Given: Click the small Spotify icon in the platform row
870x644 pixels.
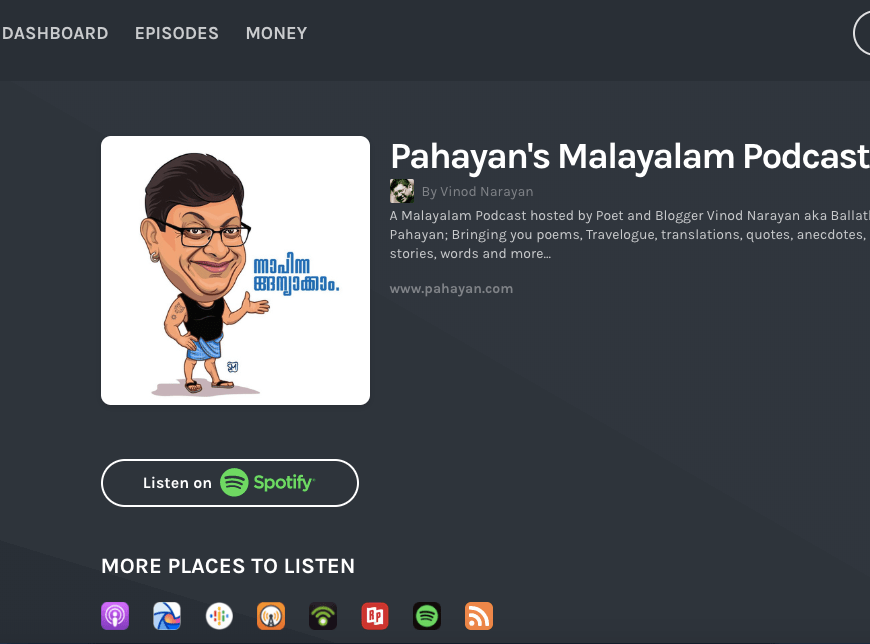Looking at the screenshot, I should pos(427,616).
